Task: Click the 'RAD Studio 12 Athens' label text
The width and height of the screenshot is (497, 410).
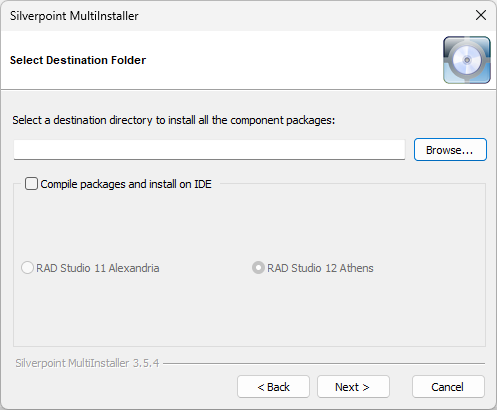Action: (x=320, y=268)
